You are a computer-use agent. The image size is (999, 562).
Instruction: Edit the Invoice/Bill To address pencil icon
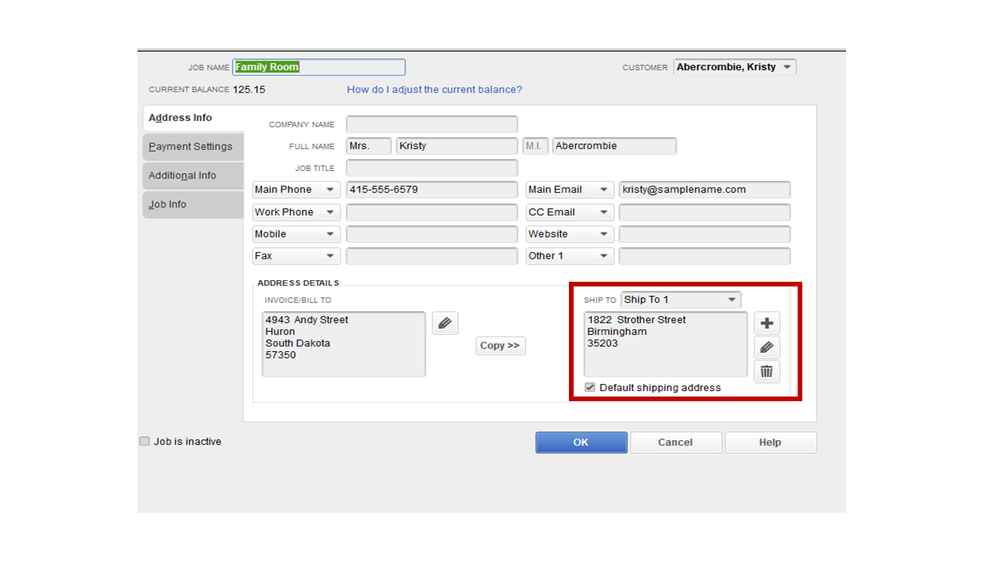445,323
